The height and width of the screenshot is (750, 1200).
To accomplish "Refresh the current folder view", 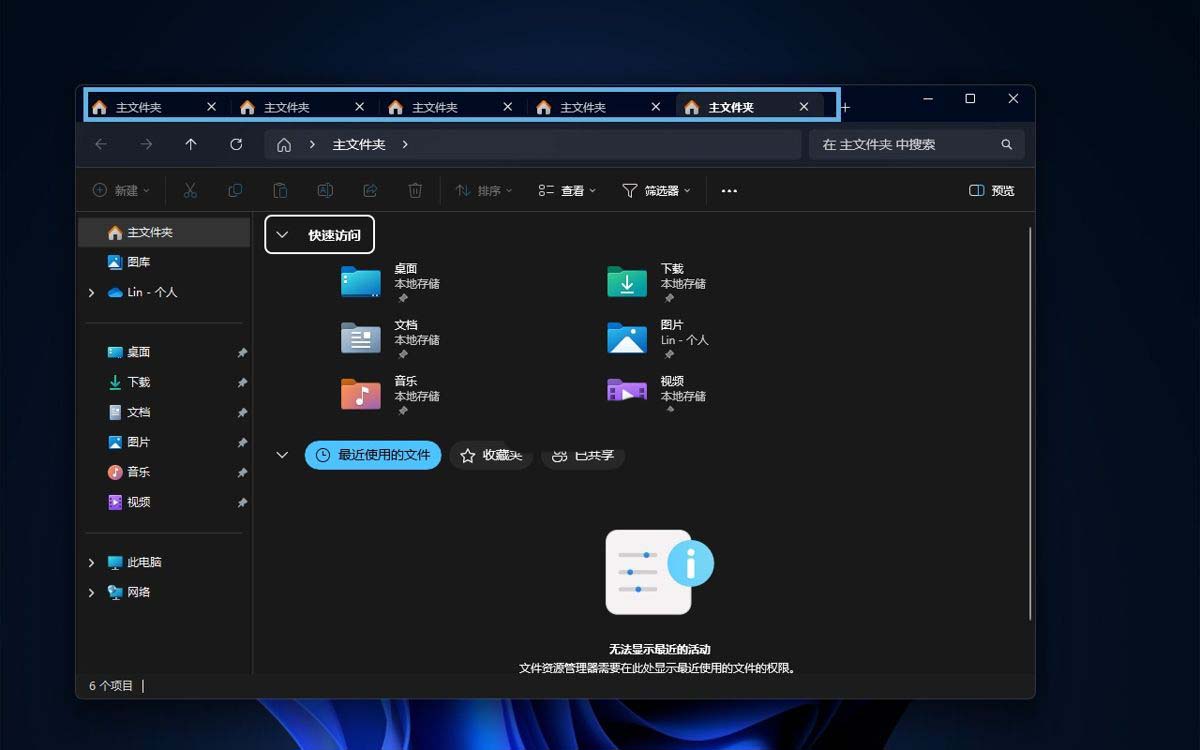I will 236,145.
